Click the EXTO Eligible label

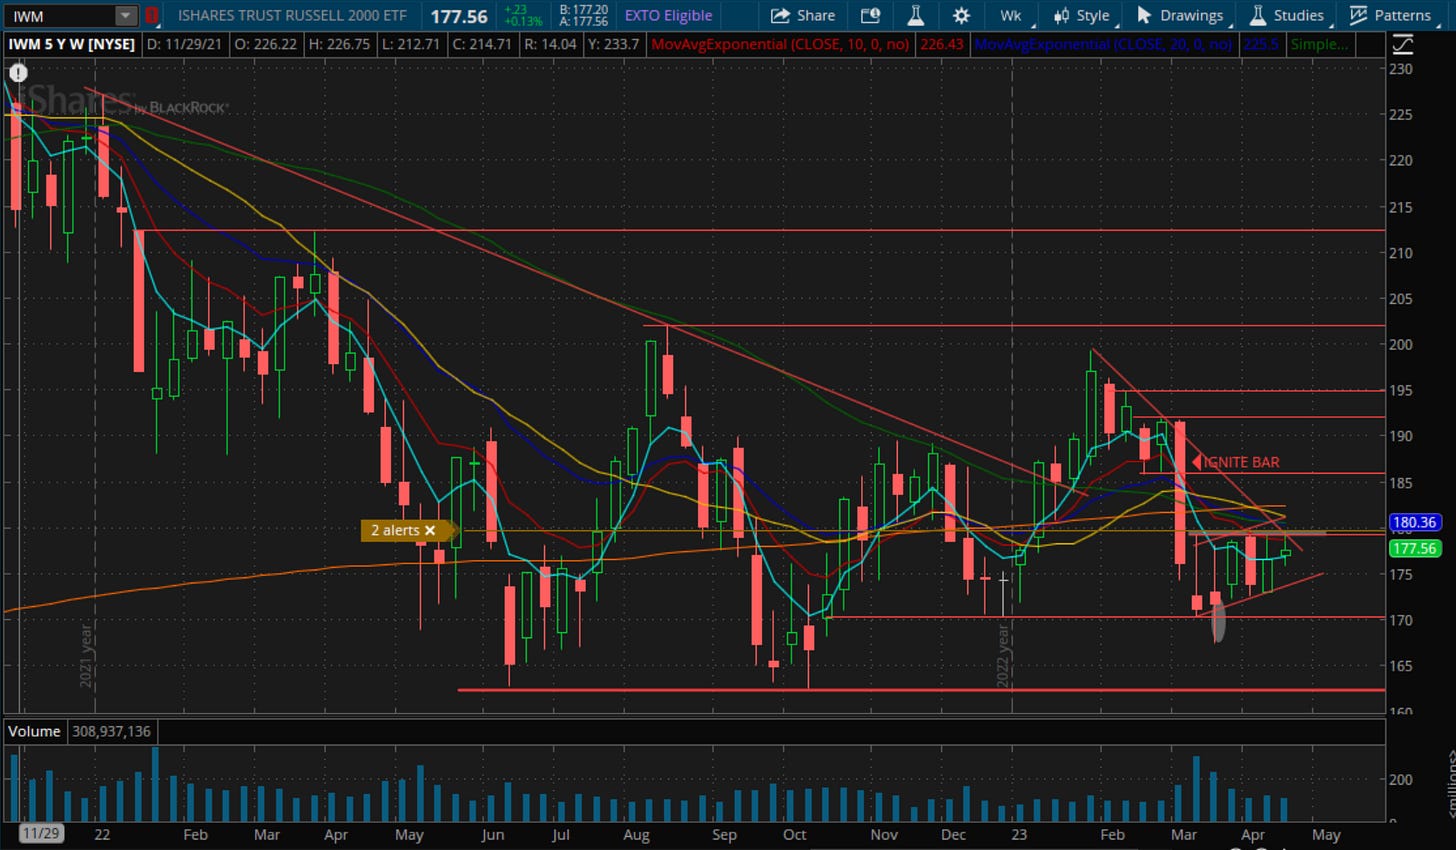point(668,16)
